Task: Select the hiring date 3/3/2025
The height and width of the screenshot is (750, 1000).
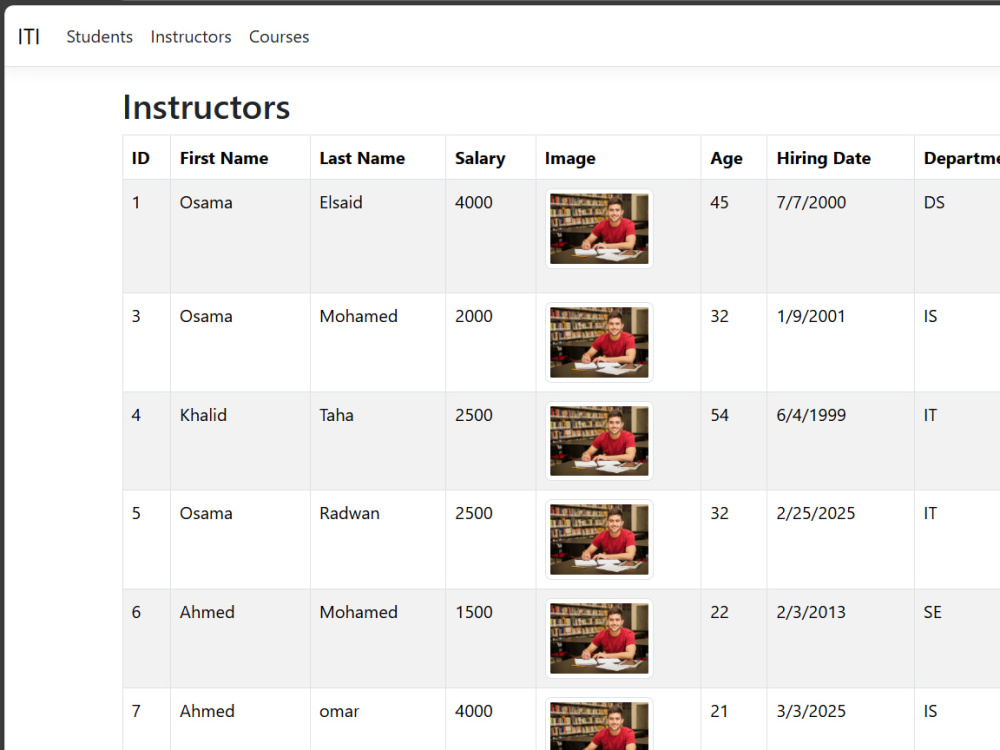Action: (x=811, y=711)
